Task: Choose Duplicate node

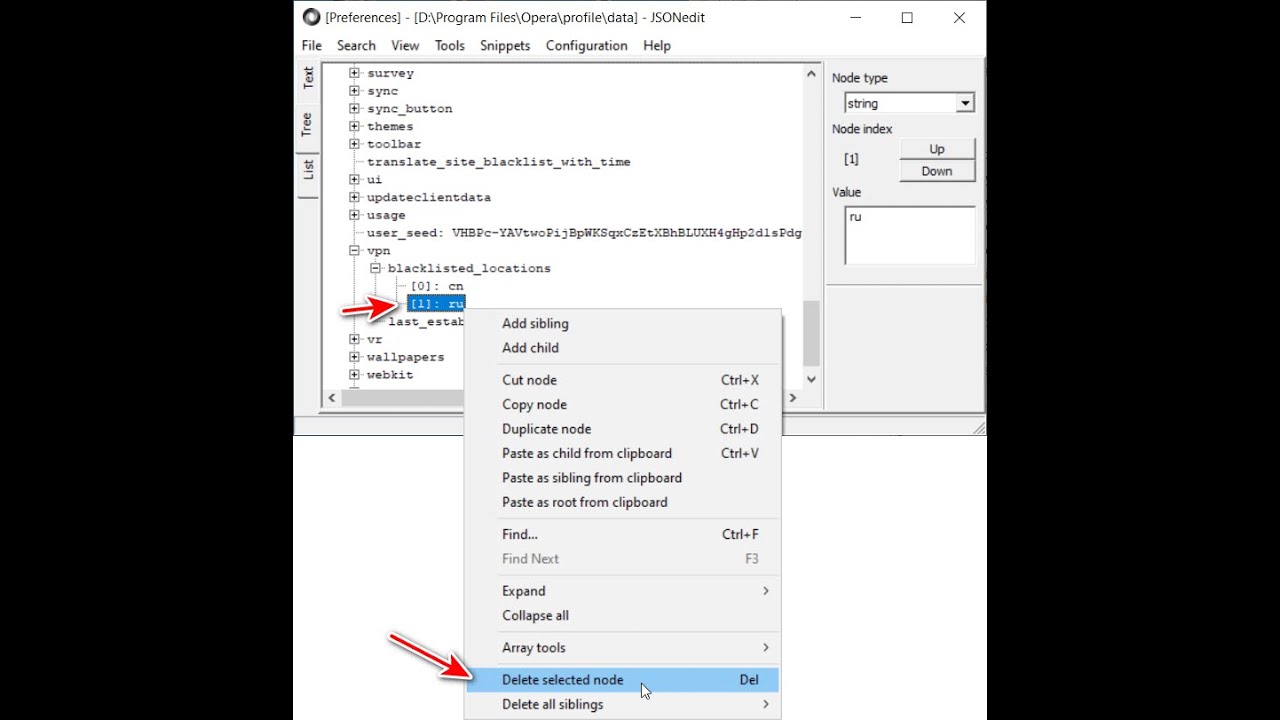Action: pos(622,429)
